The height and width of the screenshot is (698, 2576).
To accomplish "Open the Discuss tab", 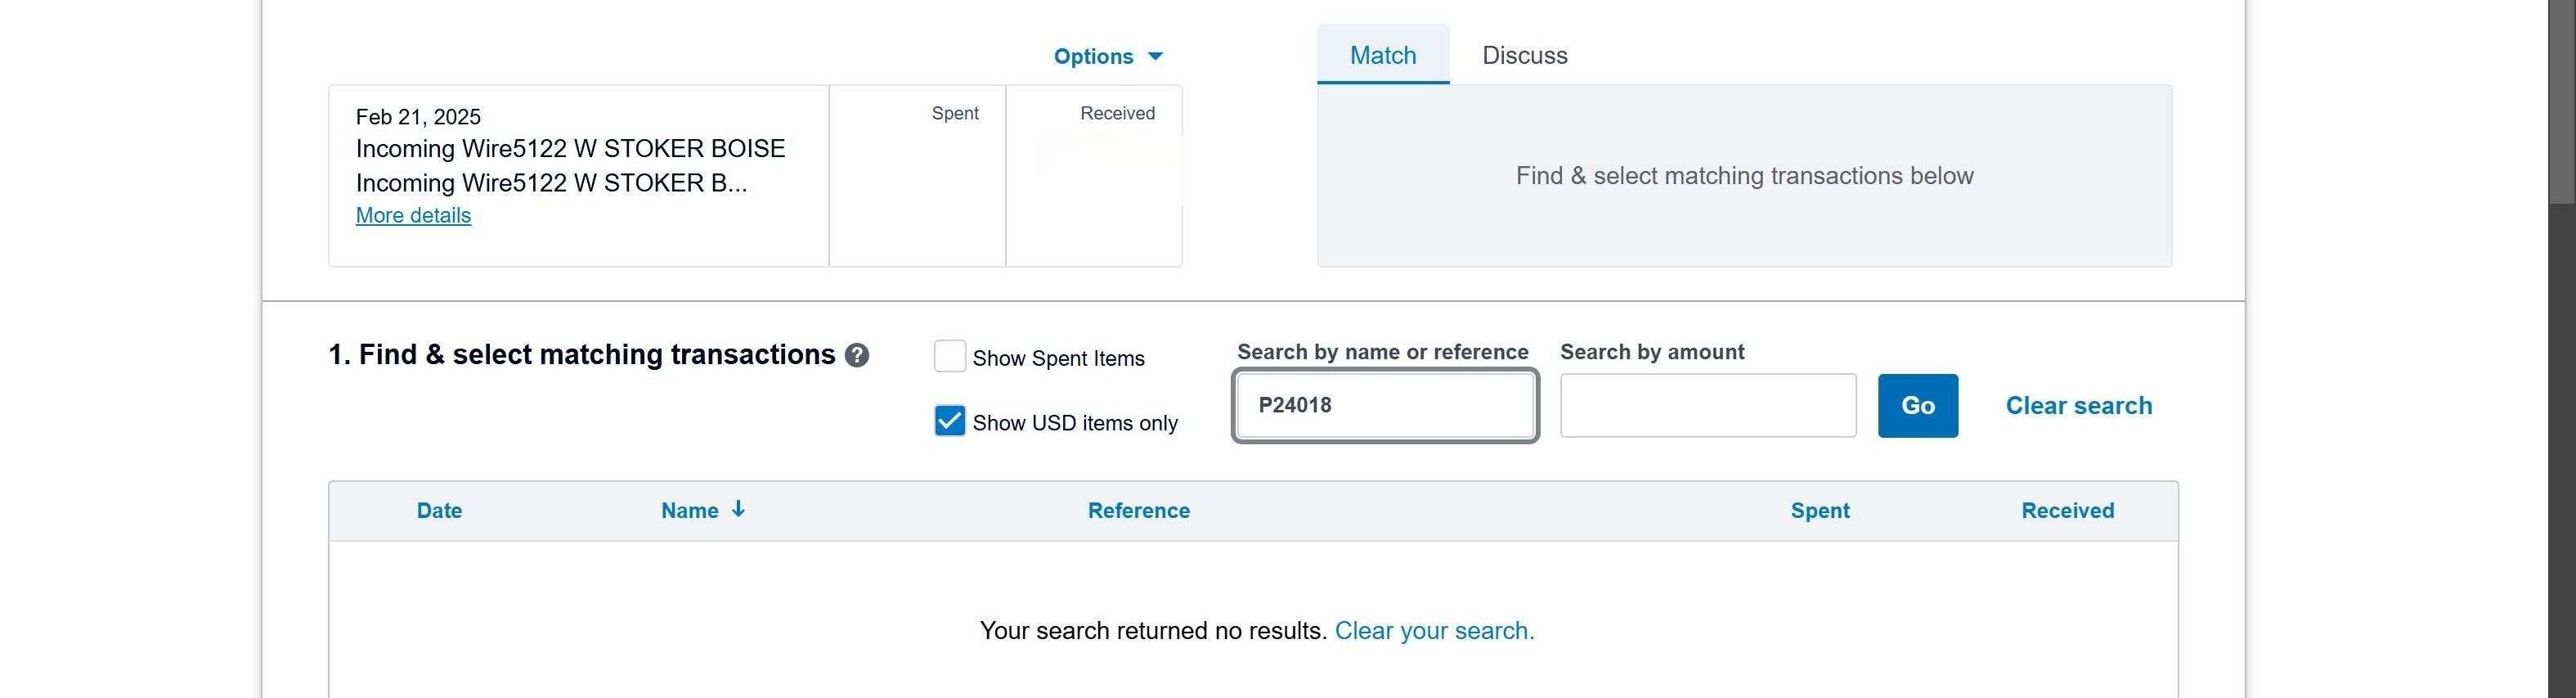I will [1524, 55].
